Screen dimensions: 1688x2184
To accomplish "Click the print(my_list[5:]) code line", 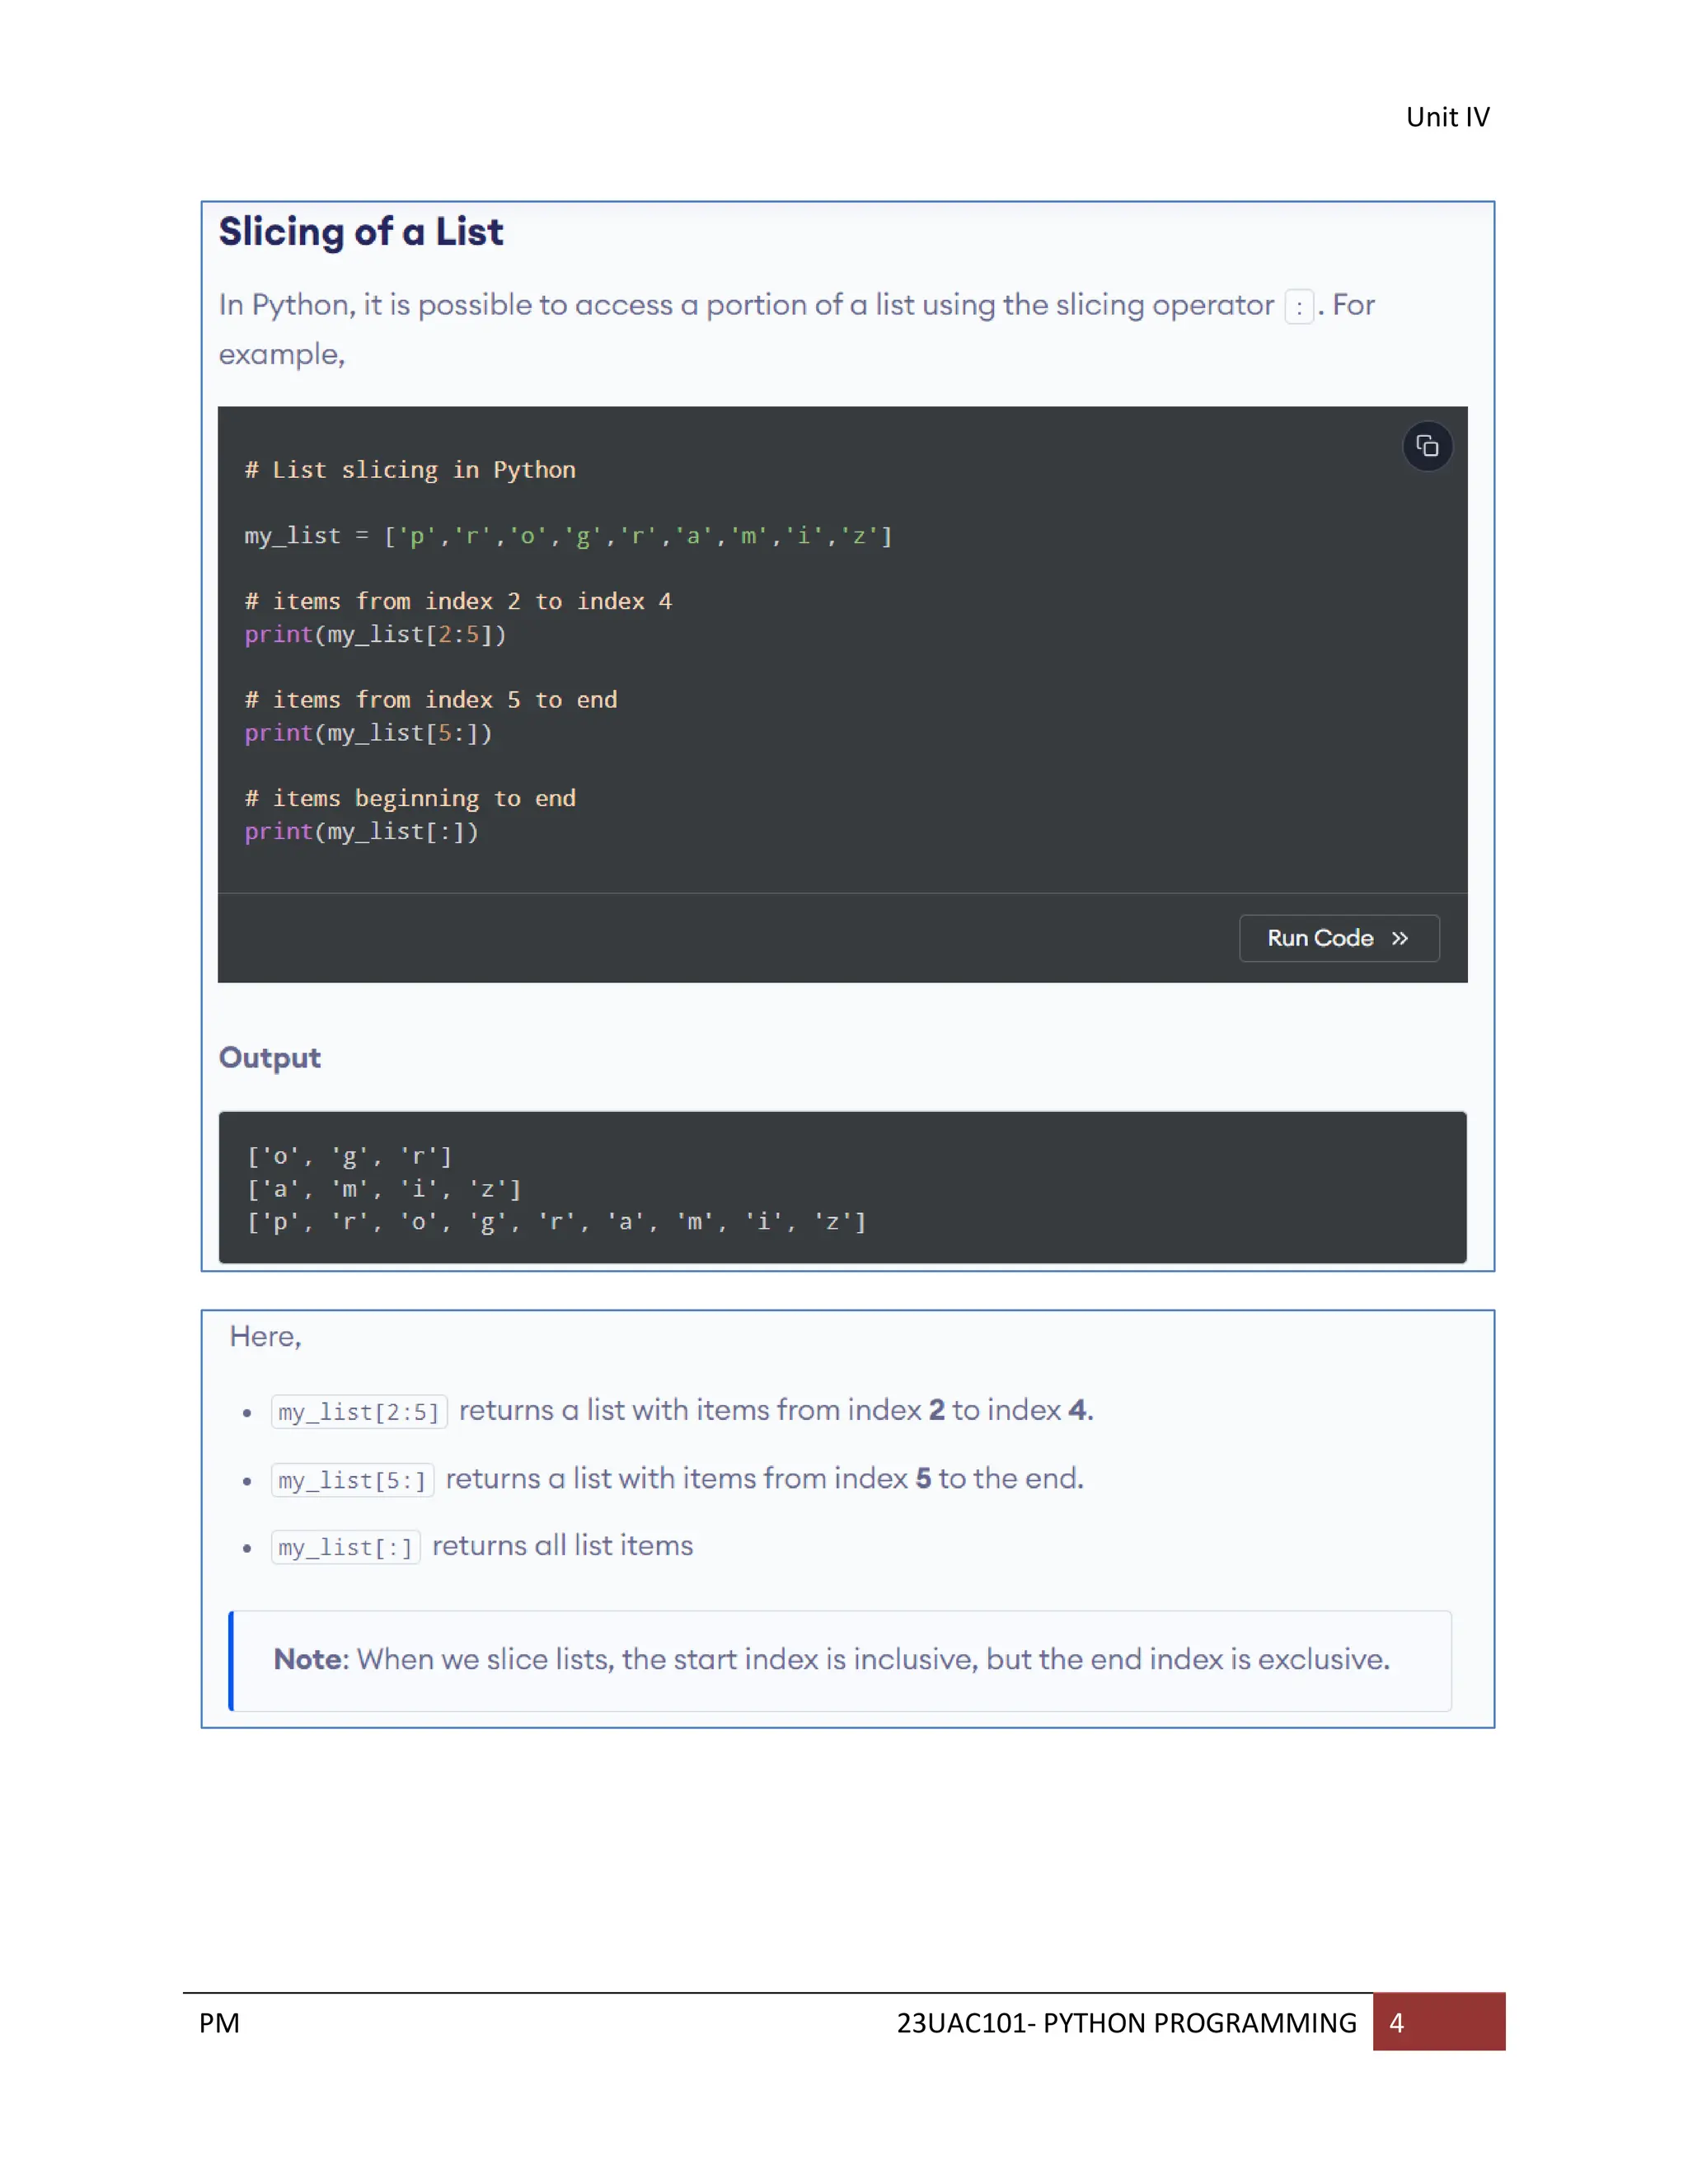I will (368, 733).
